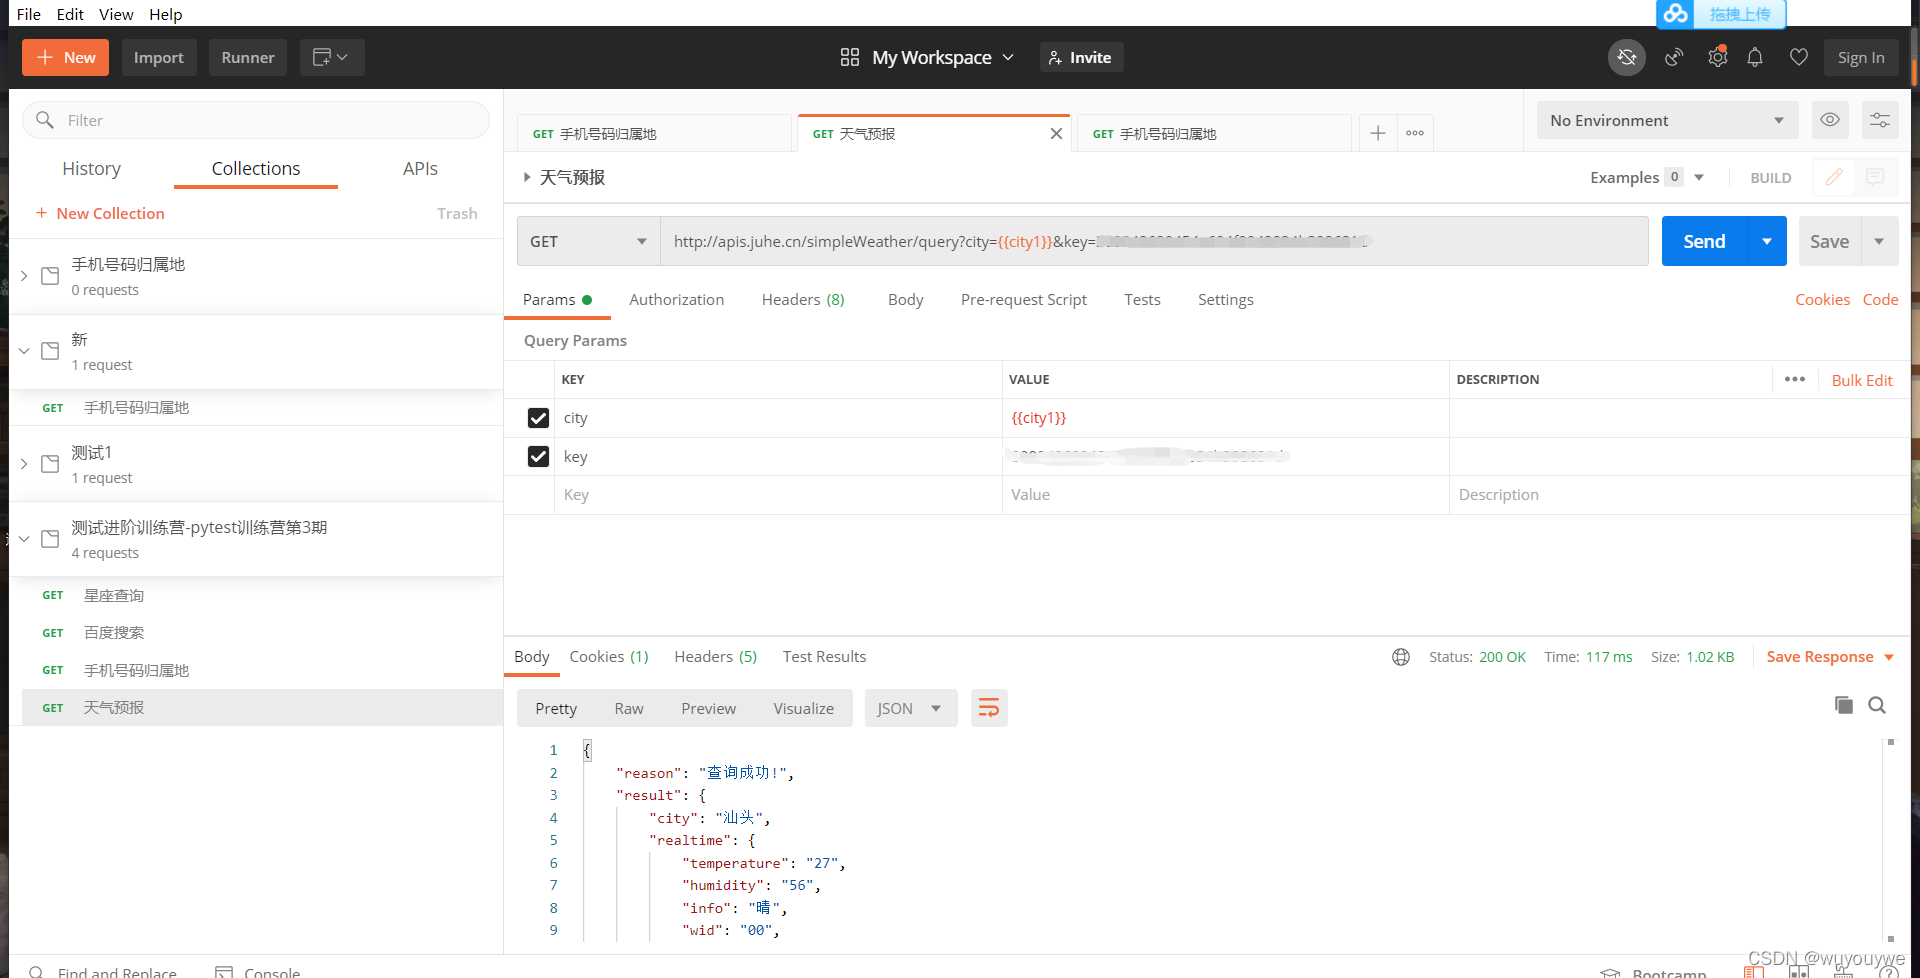
Task: Open the Examples dropdown
Action: [1647, 177]
